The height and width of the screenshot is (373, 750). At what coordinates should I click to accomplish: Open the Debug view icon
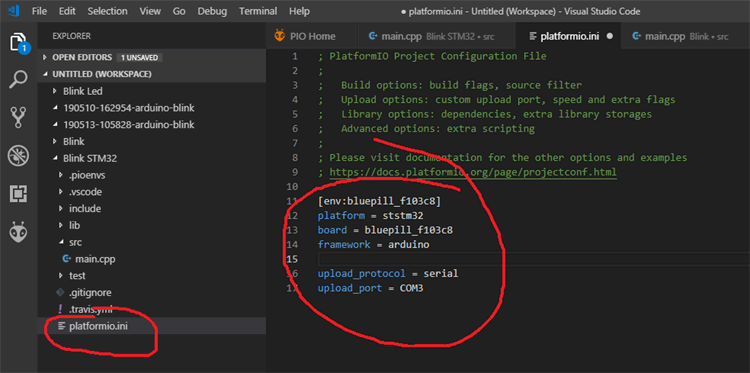pyautogui.click(x=19, y=155)
